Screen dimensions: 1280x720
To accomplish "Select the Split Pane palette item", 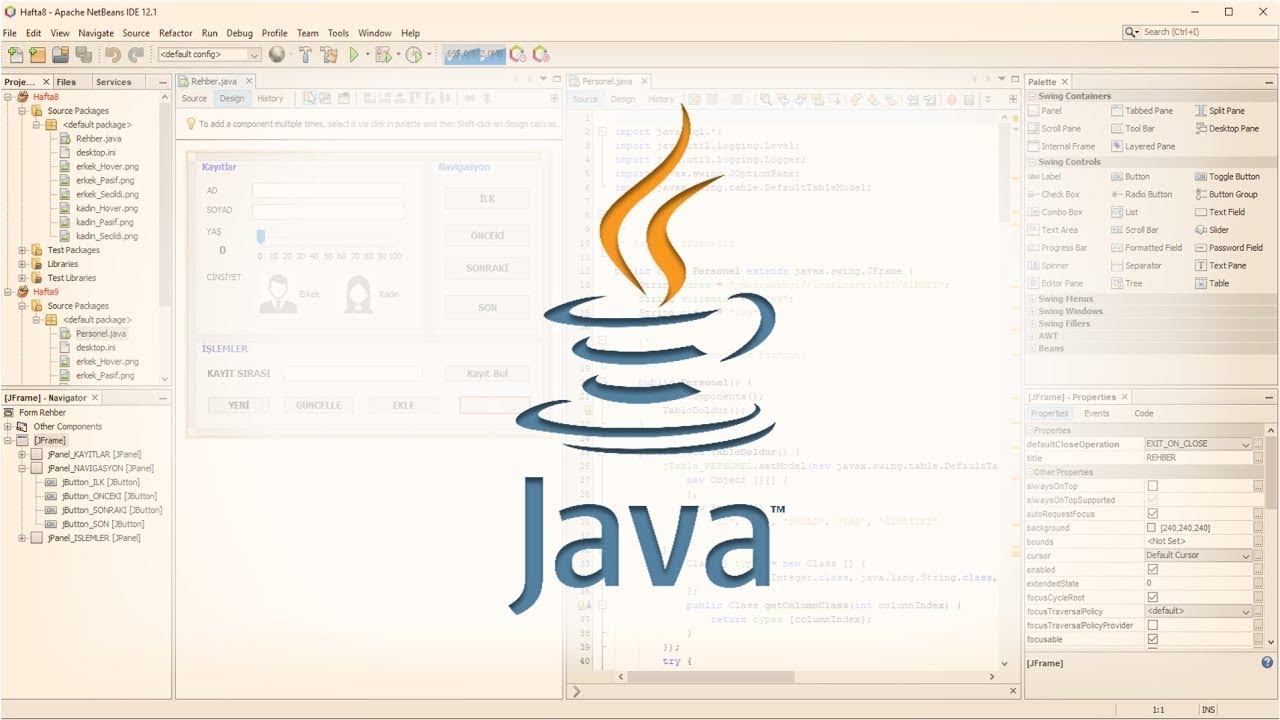I will (x=1220, y=111).
